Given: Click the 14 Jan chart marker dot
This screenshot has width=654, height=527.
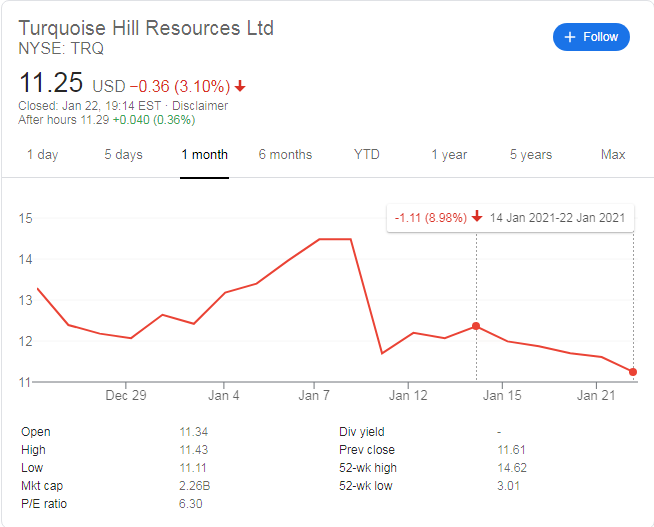Looking at the screenshot, I should coord(476,326).
